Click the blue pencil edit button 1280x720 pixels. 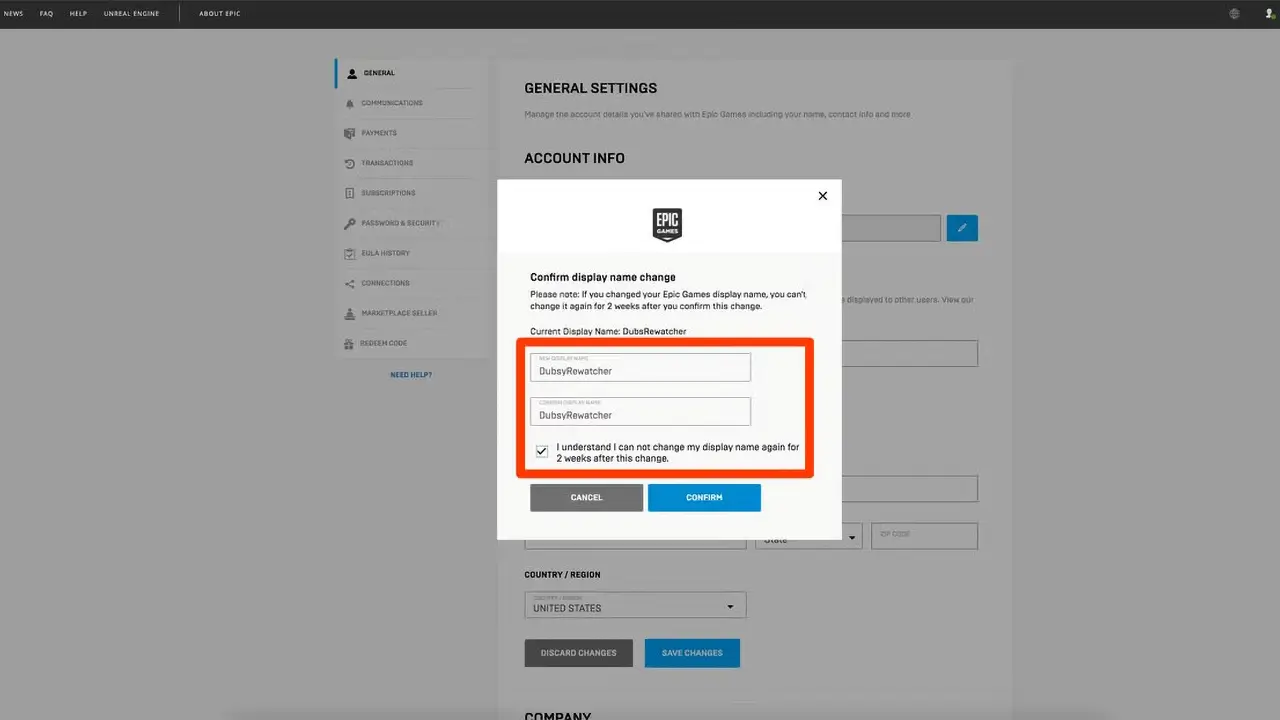tap(962, 228)
